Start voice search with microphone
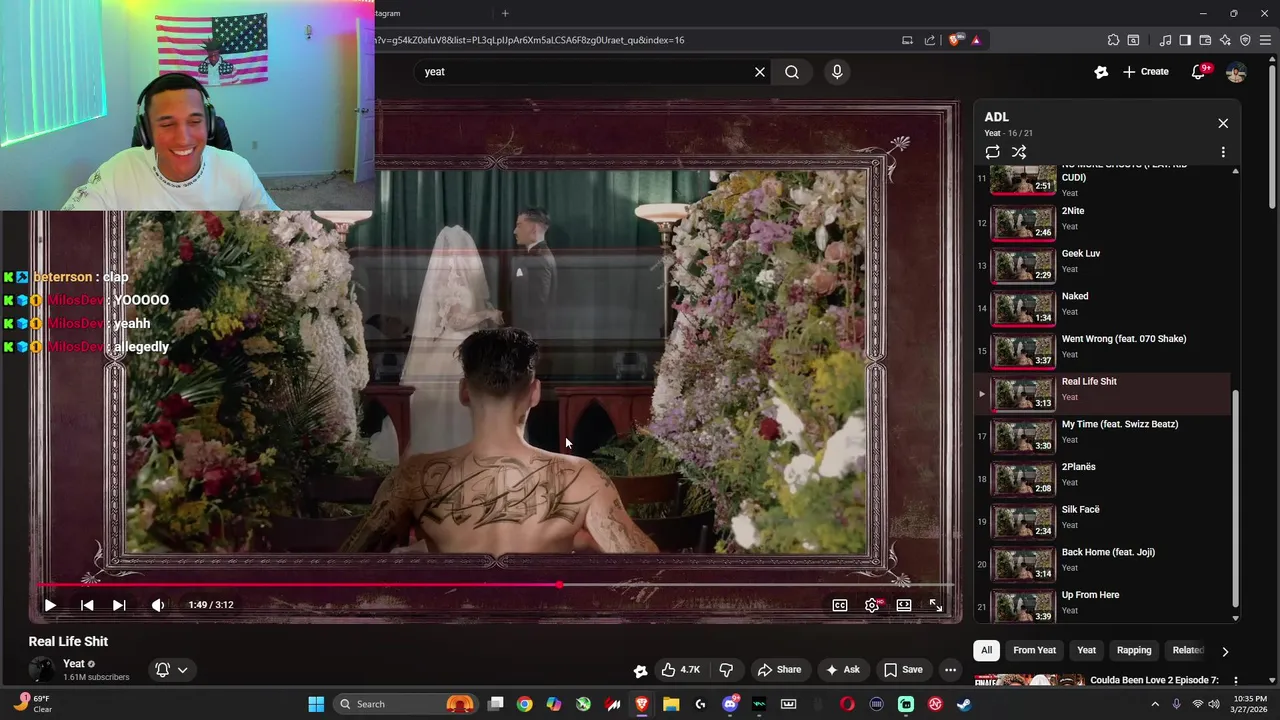Screen dimensions: 1280x720 pyautogui.click(x=837, y=72)
